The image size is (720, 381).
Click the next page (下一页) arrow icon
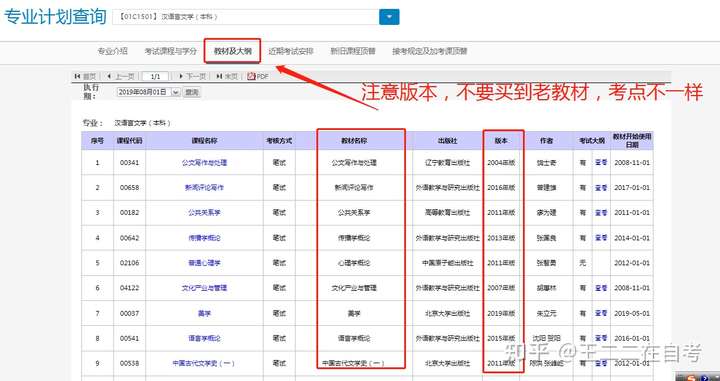pos(181,76)
